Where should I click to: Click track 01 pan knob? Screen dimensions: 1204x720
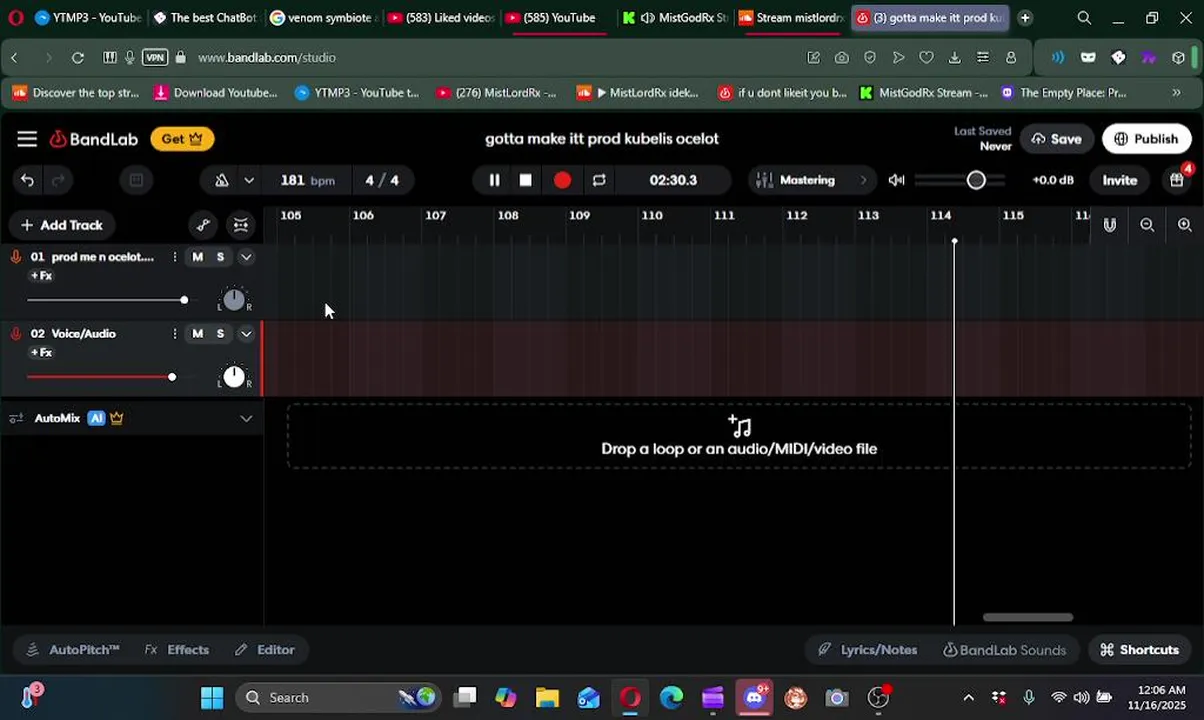click(234, 299)
